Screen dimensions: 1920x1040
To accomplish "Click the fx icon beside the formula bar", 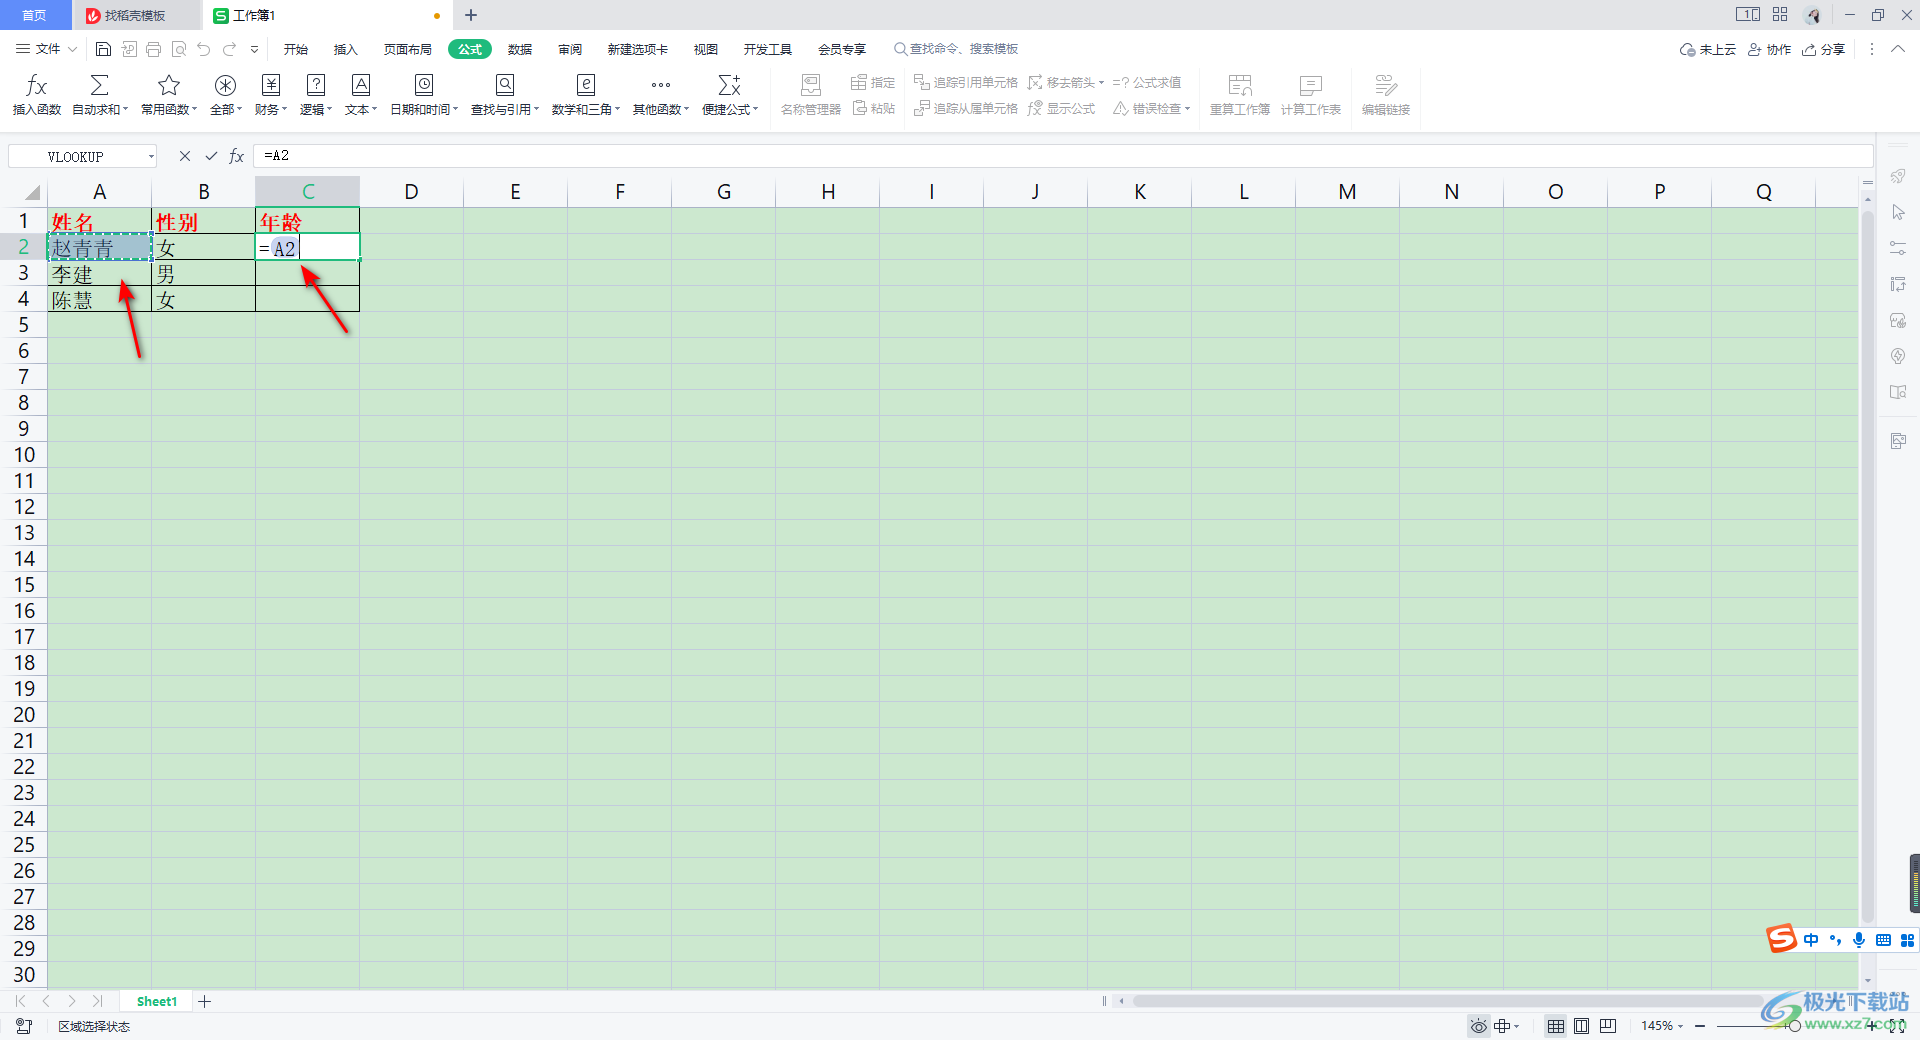I will (237, 156).
